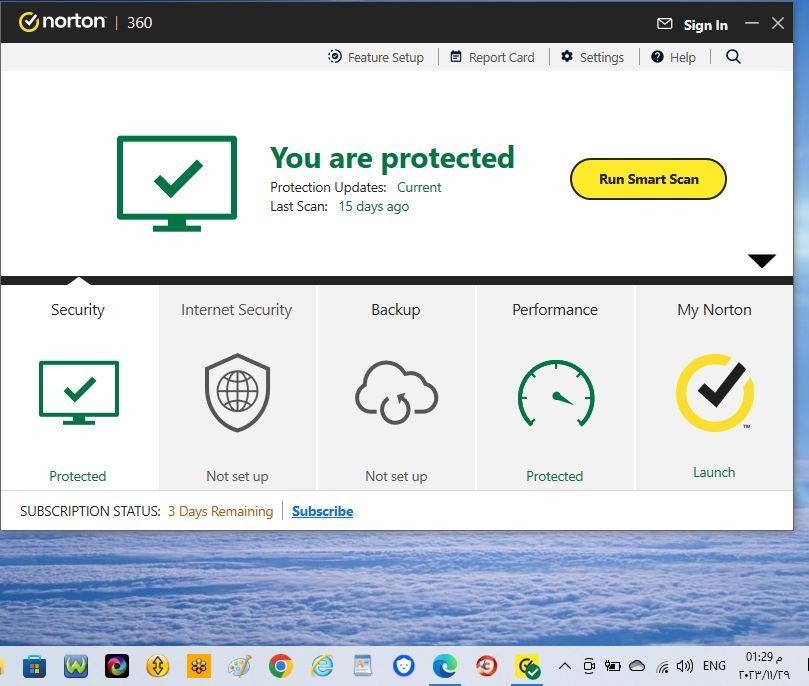Image resolution: width=809 pixels, height=686 pixels.
Task: Open the volume speaker tray icon
Action: (685, 666)
